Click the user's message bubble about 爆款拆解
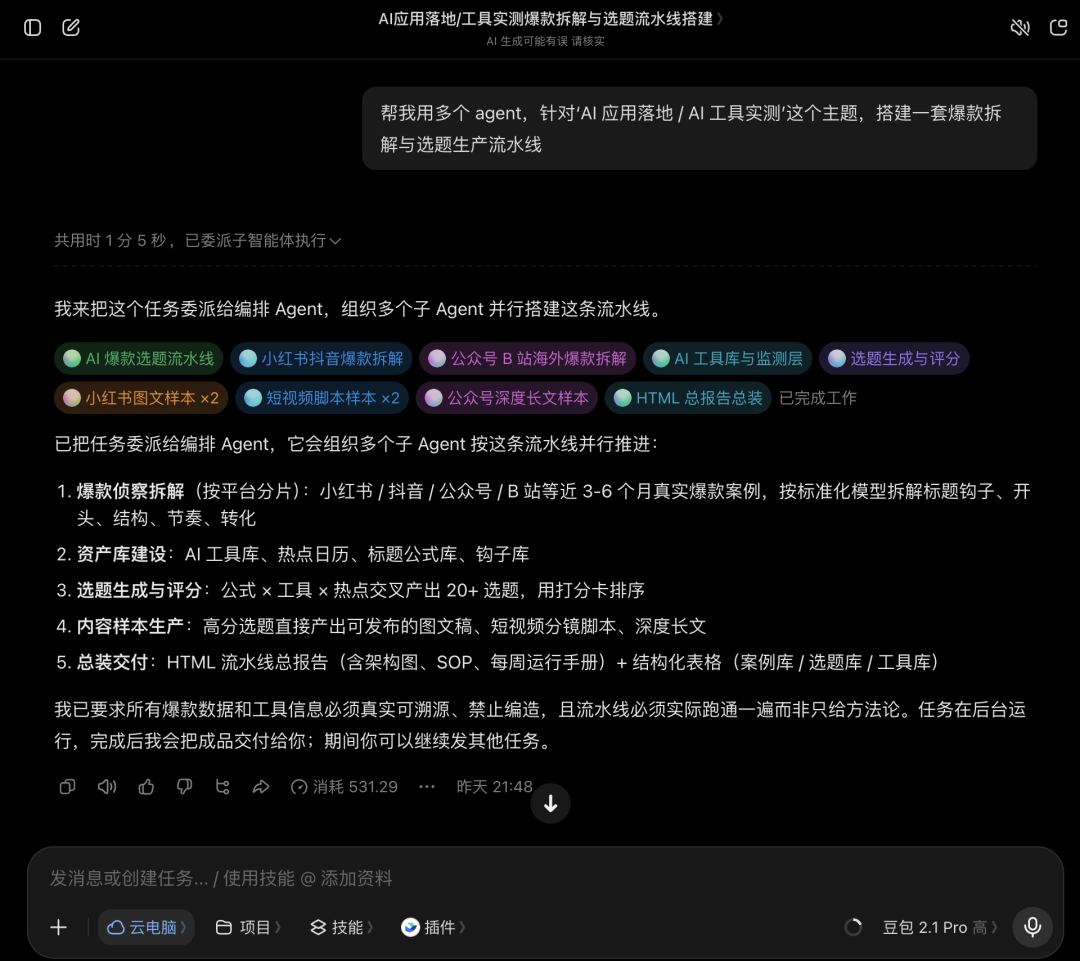 [x=699, y=128]
